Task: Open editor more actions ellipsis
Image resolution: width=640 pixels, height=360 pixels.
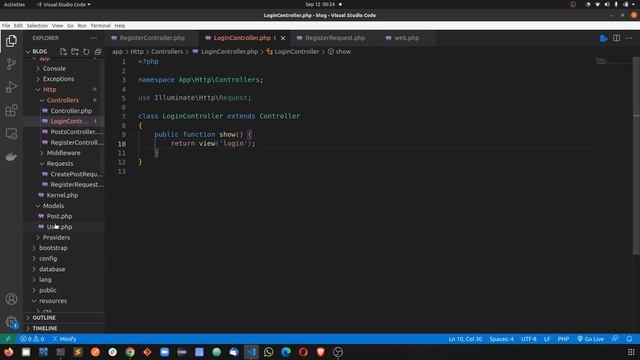Action: [629, 38]
